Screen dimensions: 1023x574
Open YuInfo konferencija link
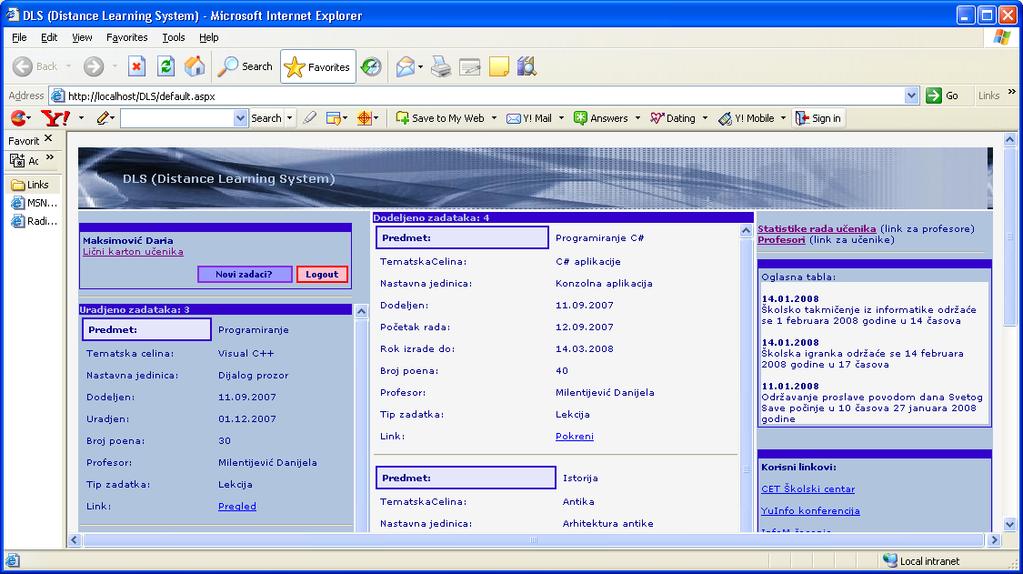click(x=810, y=511)
